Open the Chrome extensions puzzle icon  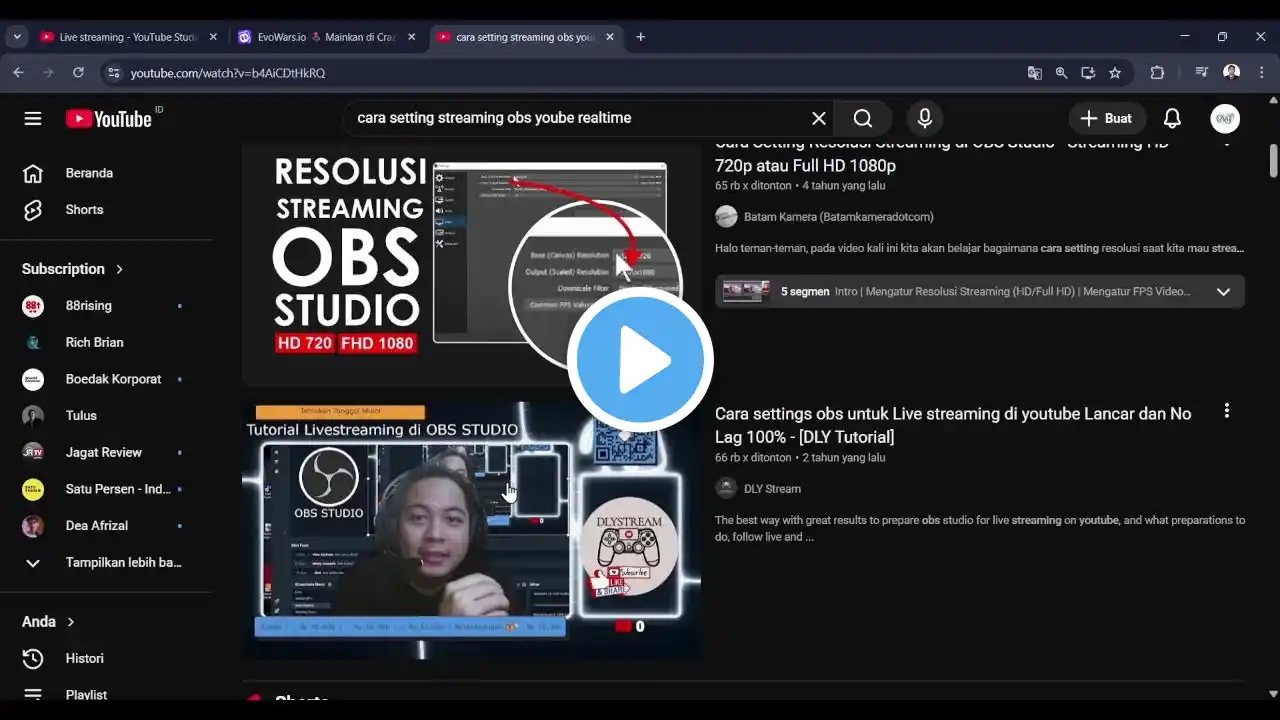tap(1157, 73)
